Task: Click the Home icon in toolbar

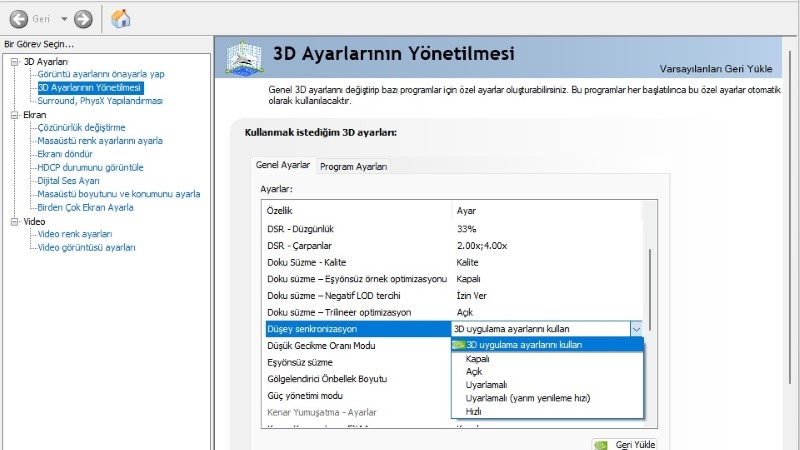Action: (x=121, y=19)
